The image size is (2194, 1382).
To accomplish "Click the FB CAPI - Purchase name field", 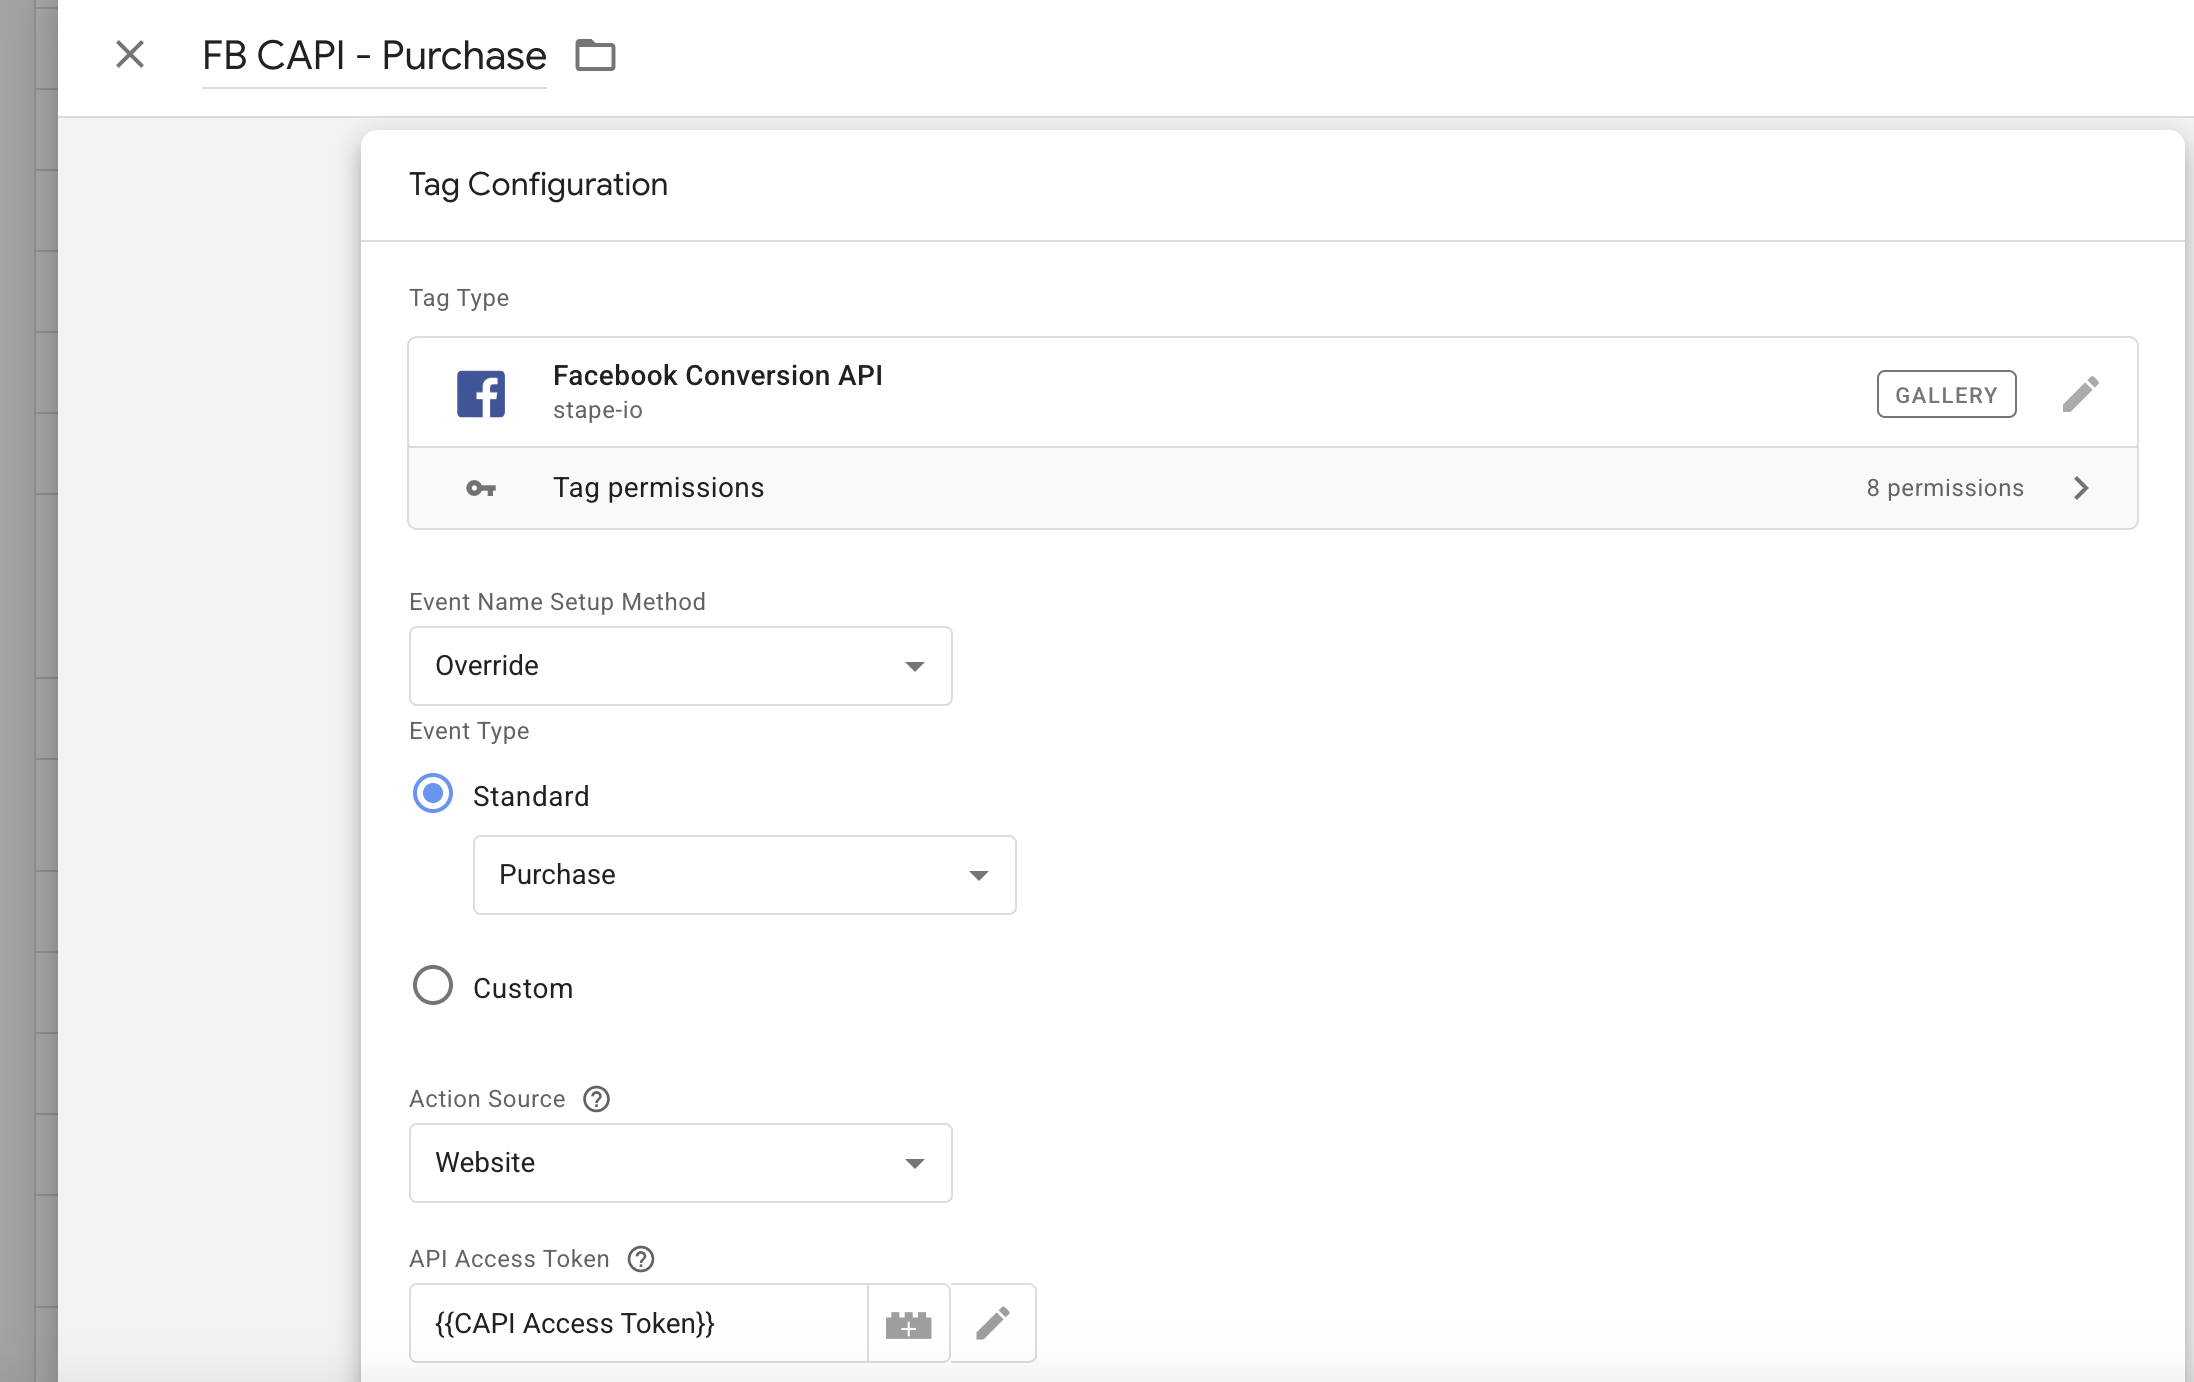I will tap(374, 56).
